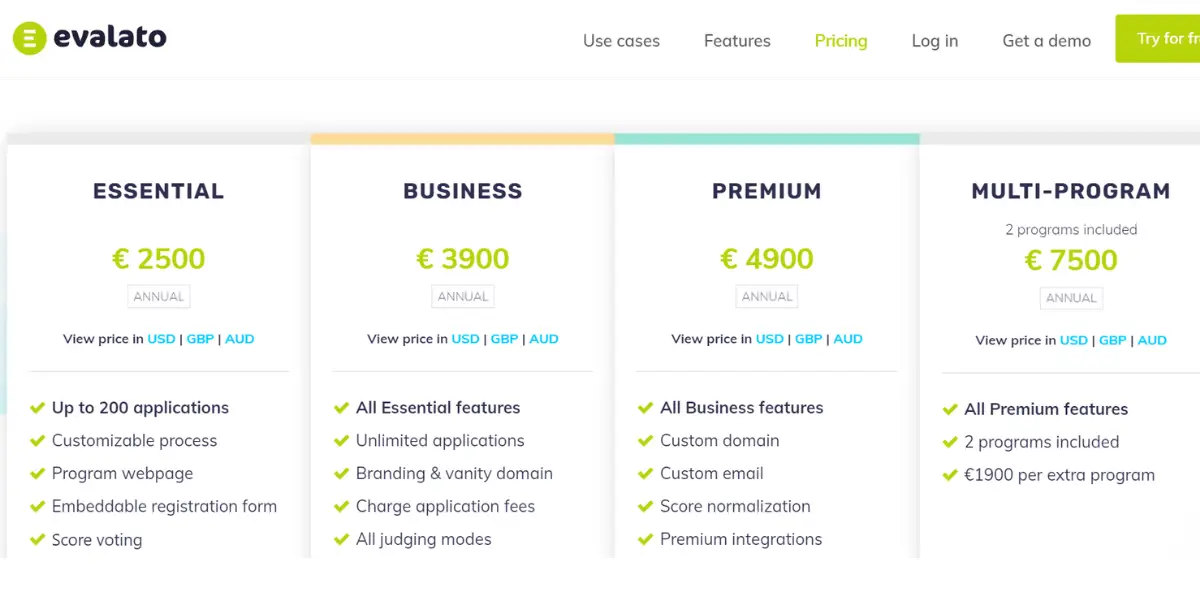Viewport: 1200px width, 600px height.
Task: Click checkmark icon beside Up to 200 applications
Action: click(x=37, y=408)
